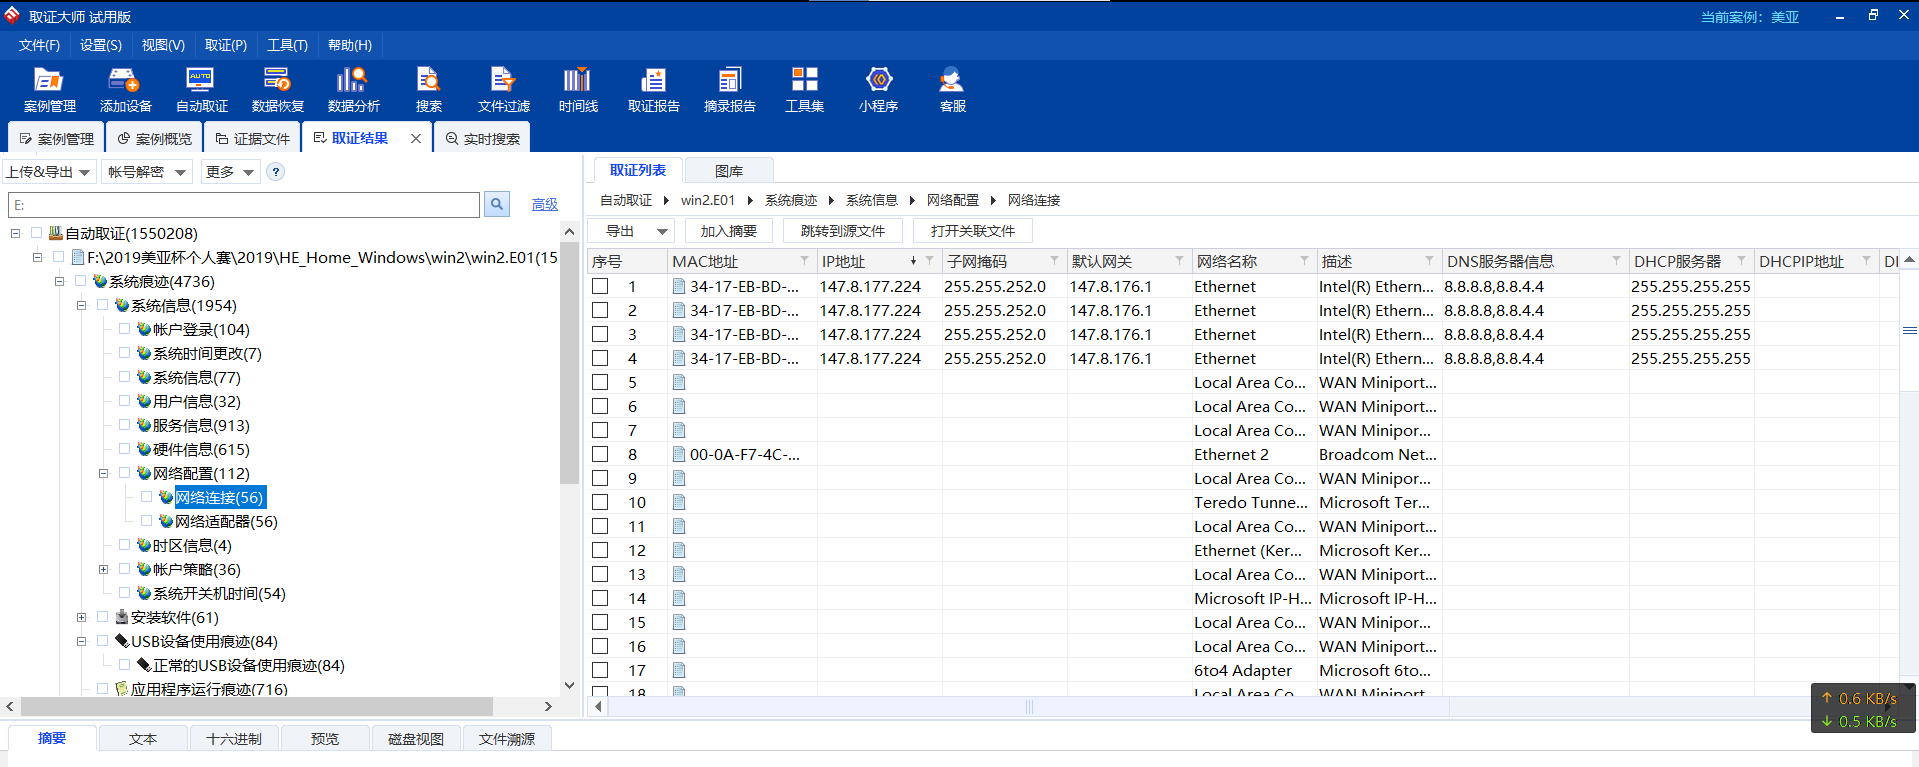Image resolution: width=1919 pixels, height=767 pixels.
Task: Switch to the 证据文件 tab
Action: [x=253, y=138]
